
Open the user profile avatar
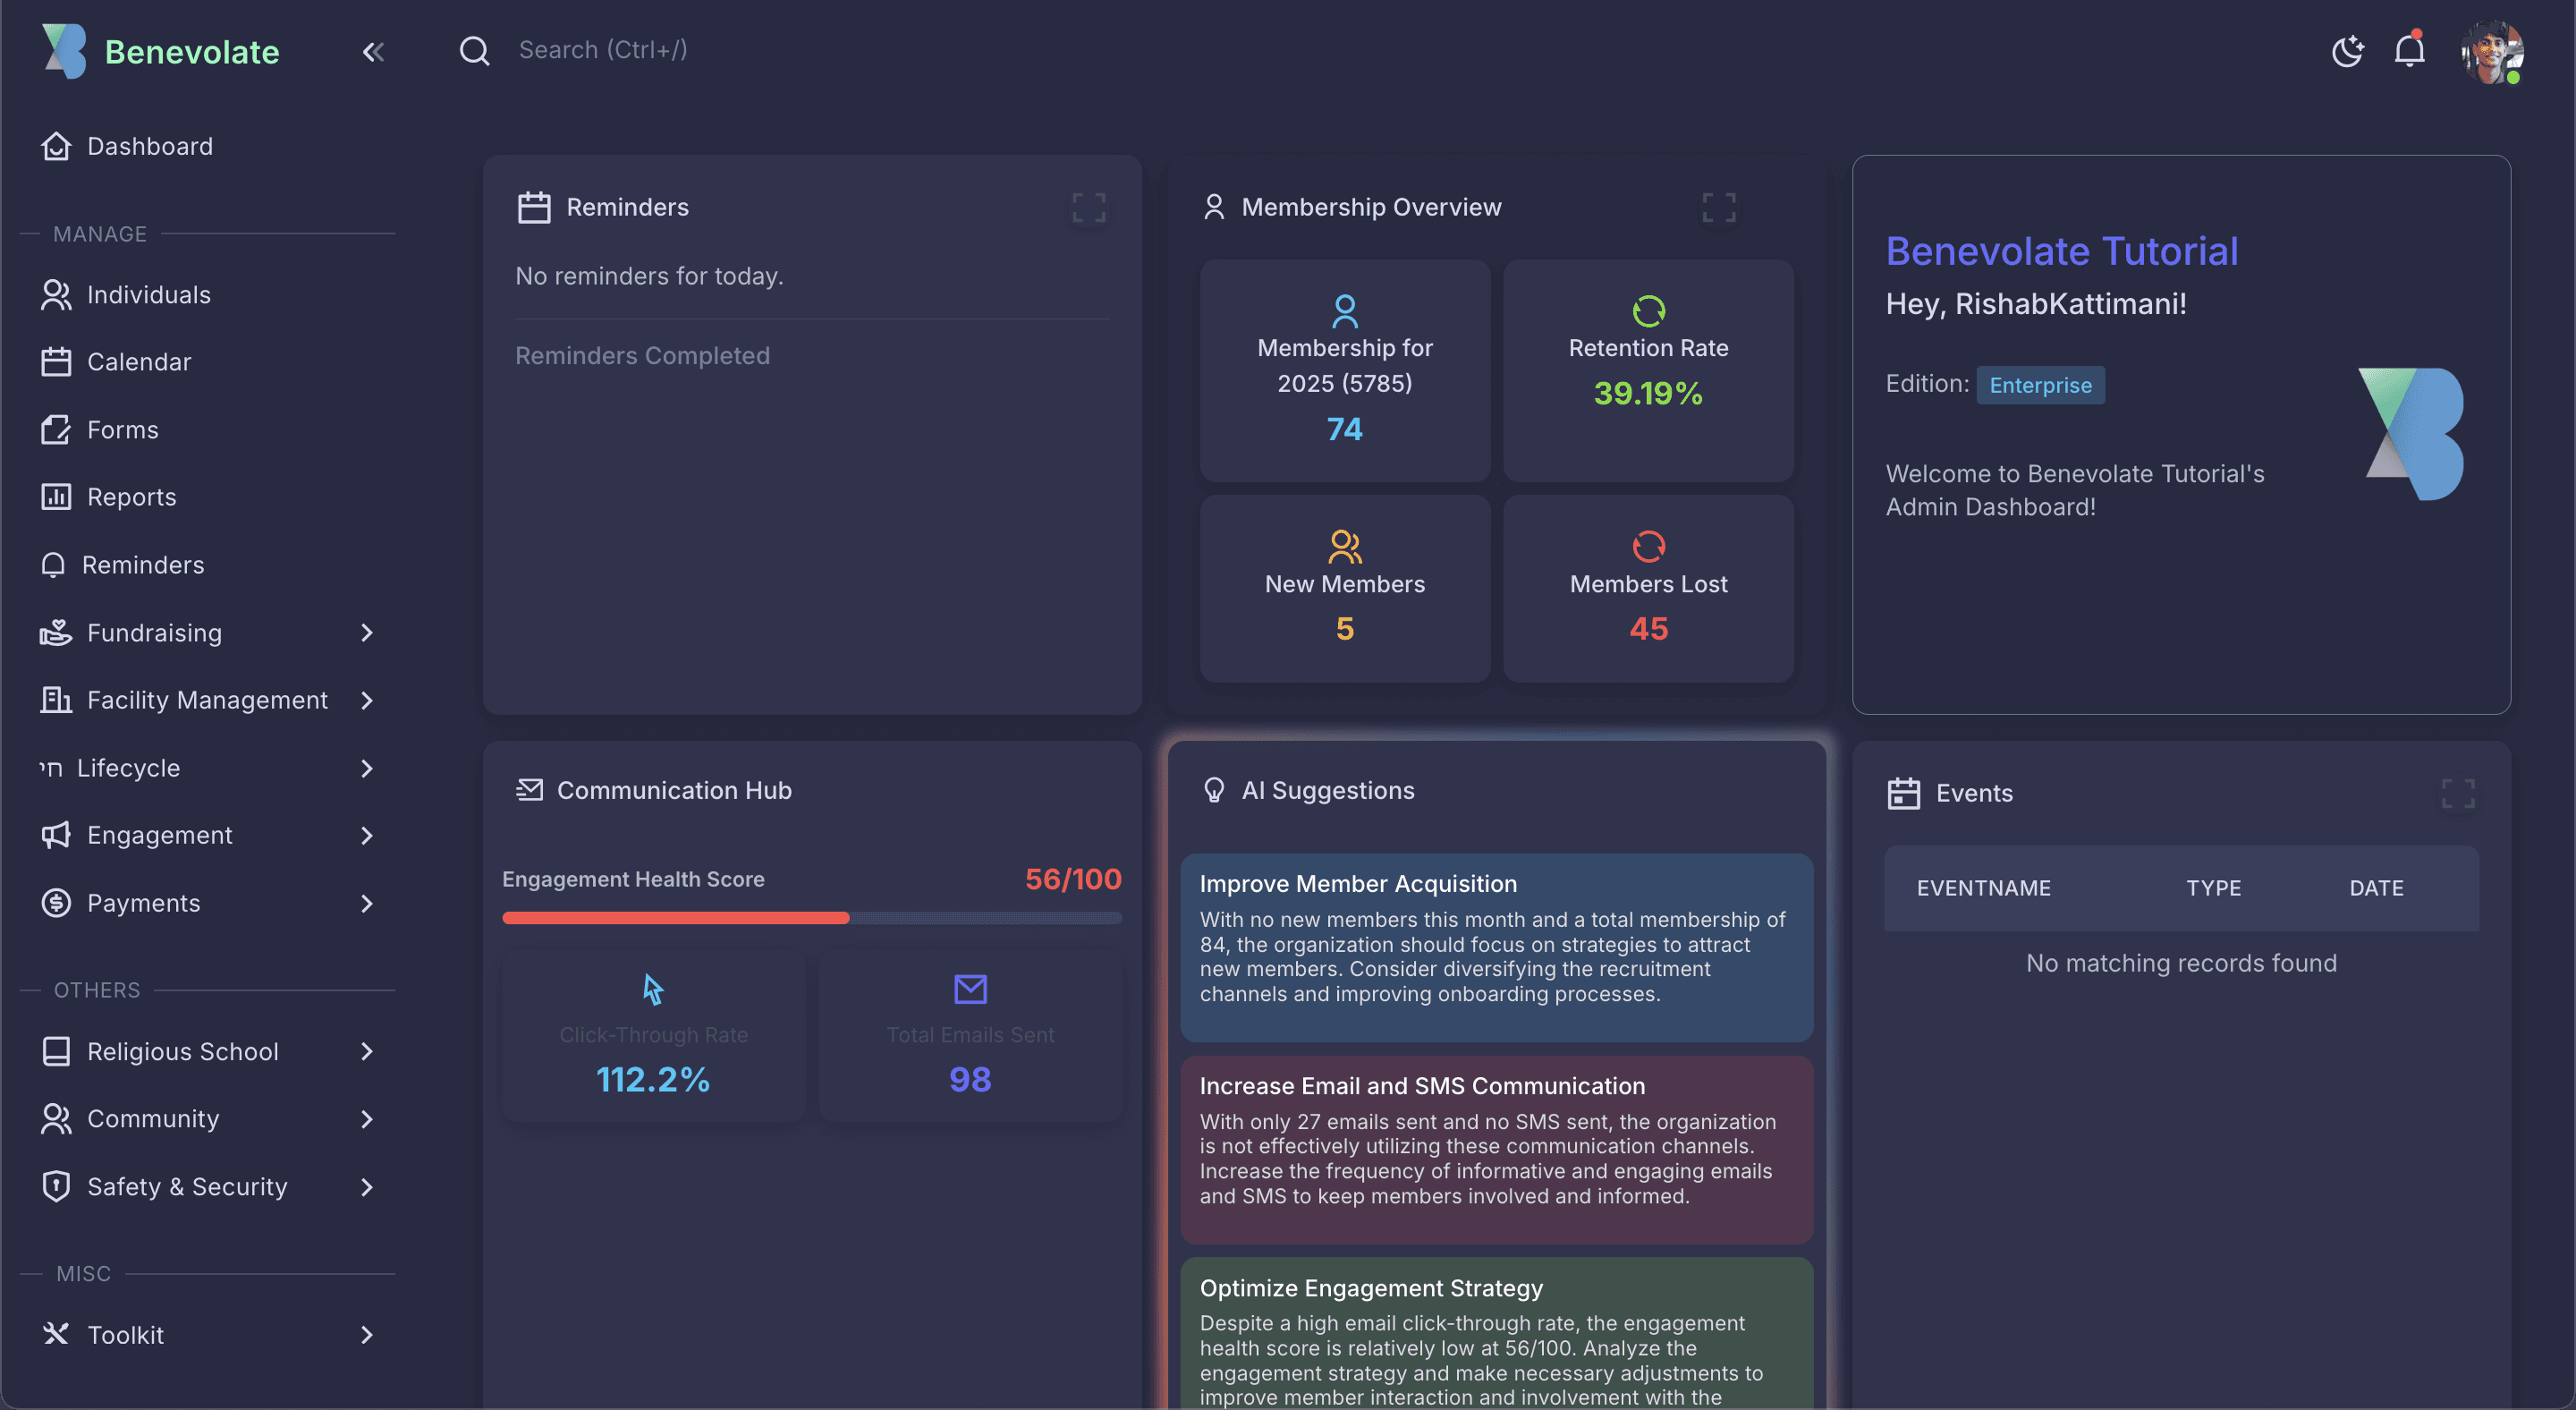click(x=2491, y=52)
